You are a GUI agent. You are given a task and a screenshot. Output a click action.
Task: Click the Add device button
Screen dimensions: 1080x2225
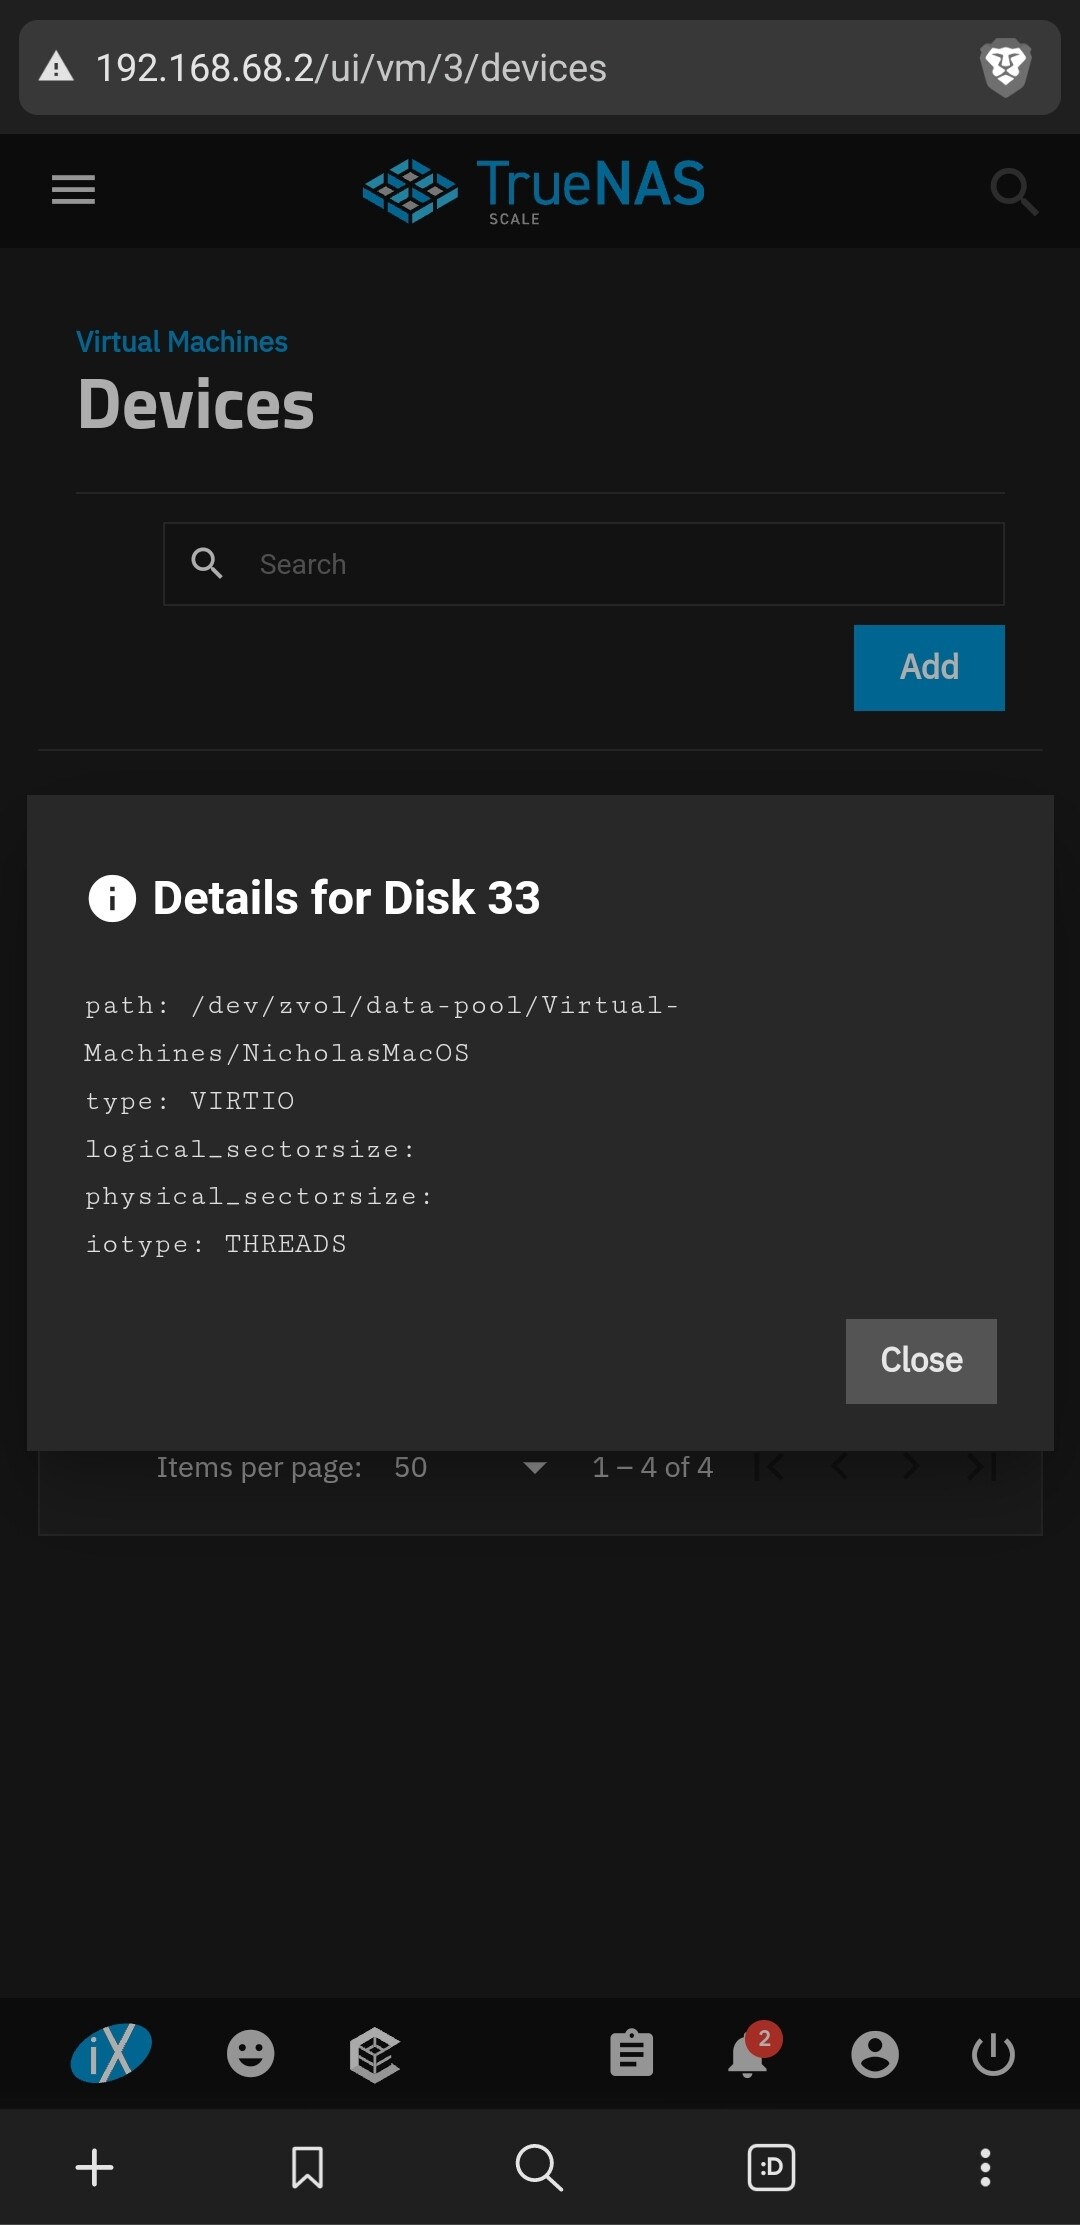928,667
